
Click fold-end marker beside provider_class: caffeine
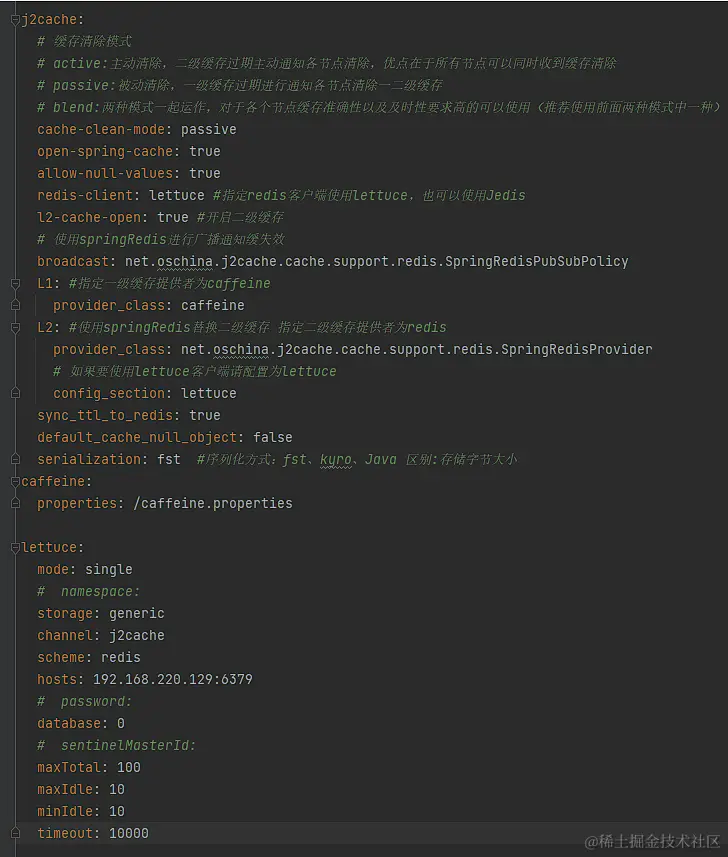[x=15, y=306]
